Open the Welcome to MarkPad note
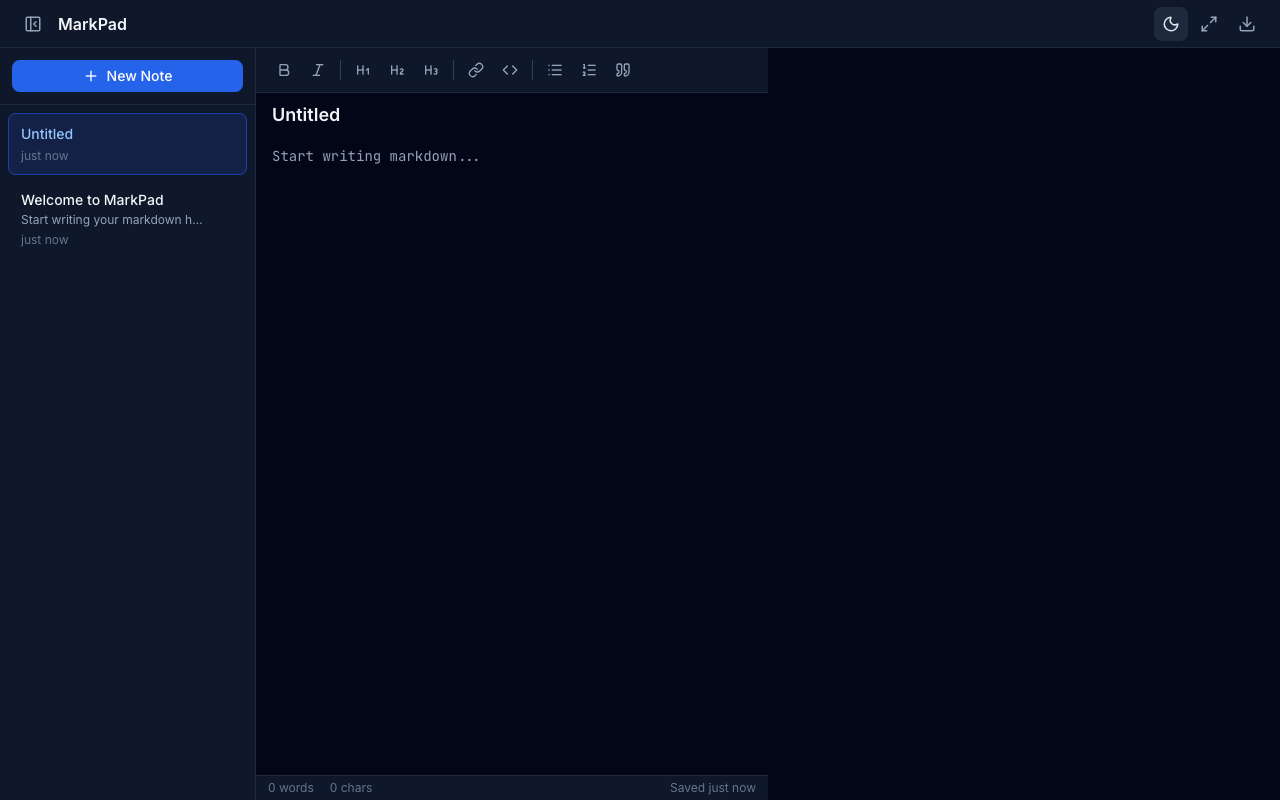 127,218
